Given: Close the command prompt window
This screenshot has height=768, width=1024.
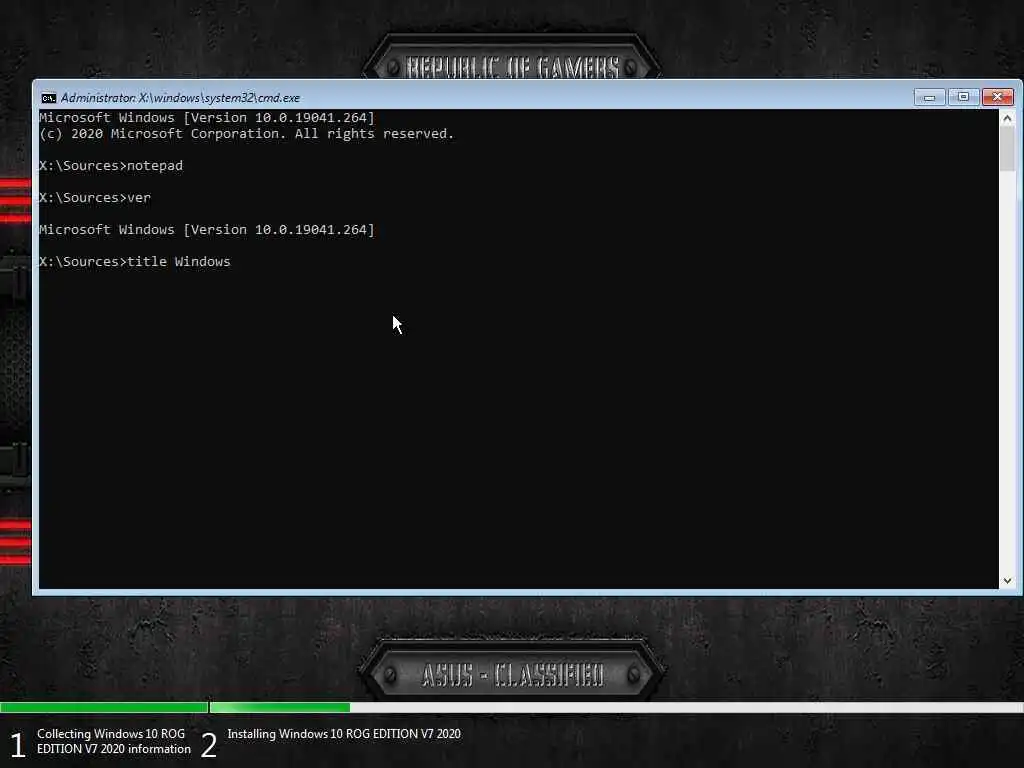Looking at the screenshot, I should click(x=997, y=97).
